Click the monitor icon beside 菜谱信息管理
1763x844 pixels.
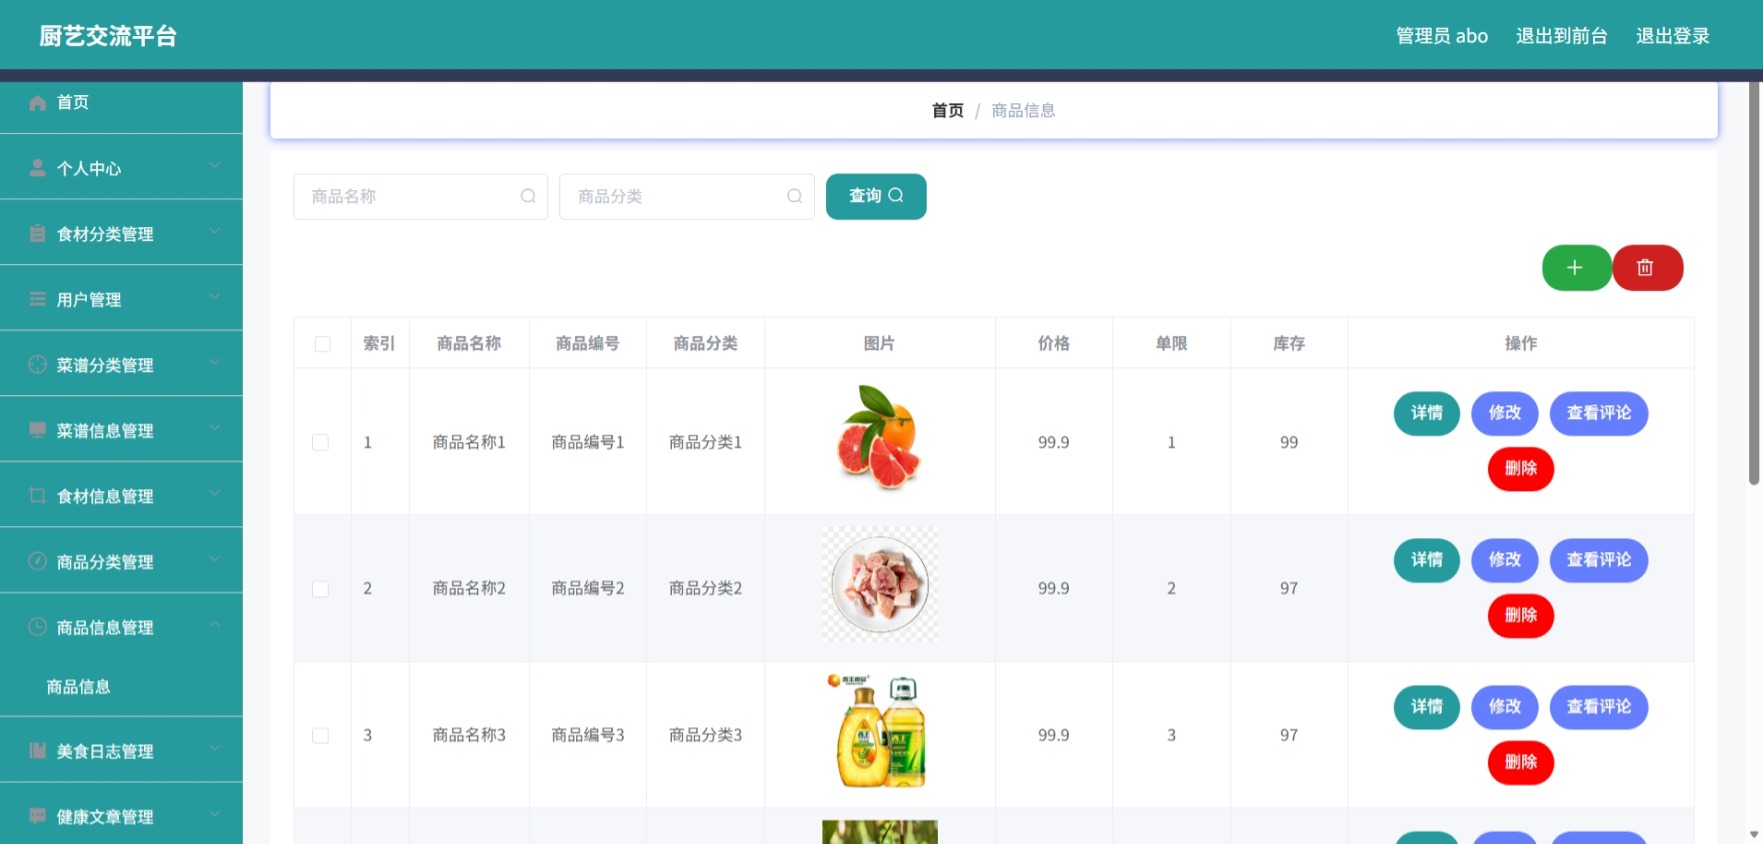tap(37, 430)
